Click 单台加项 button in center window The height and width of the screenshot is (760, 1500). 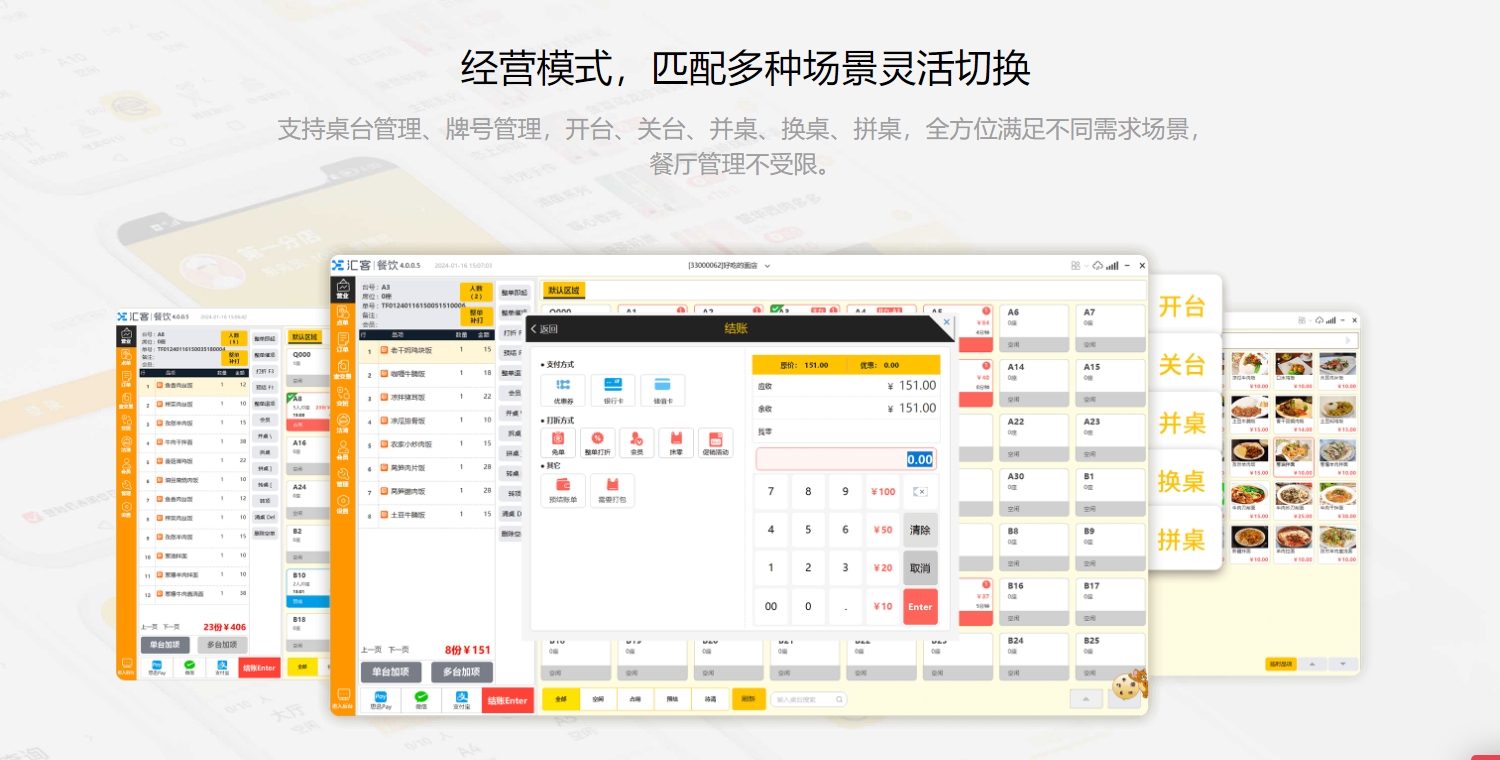[391, 672]
